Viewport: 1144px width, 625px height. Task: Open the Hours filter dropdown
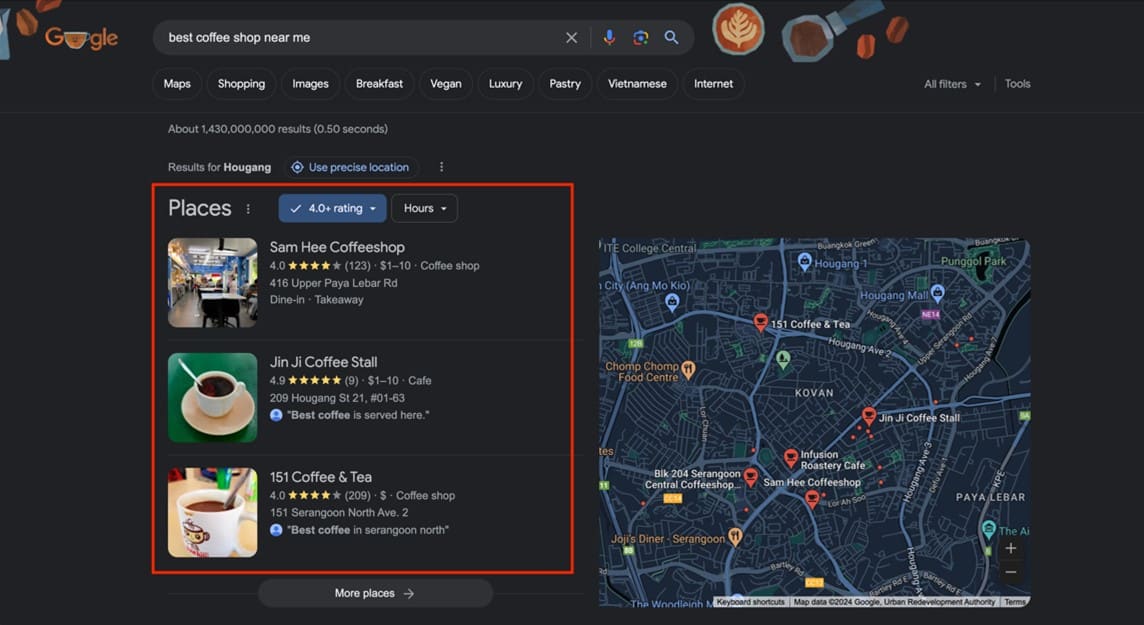(x=425, y=209)
